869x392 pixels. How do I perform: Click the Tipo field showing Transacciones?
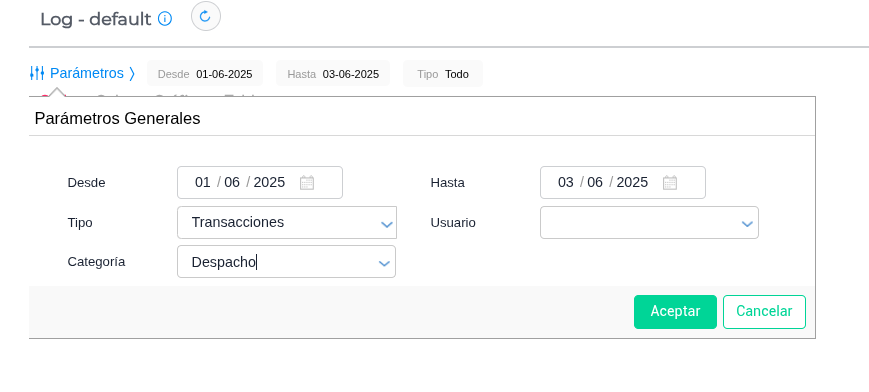tap(287, 222)
